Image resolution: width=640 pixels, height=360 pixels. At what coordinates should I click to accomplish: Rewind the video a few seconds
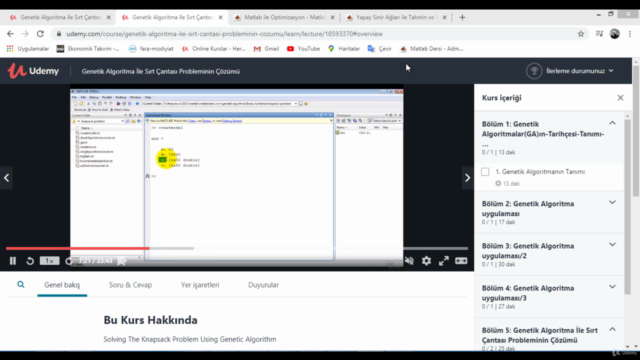(x=30, y=261)
